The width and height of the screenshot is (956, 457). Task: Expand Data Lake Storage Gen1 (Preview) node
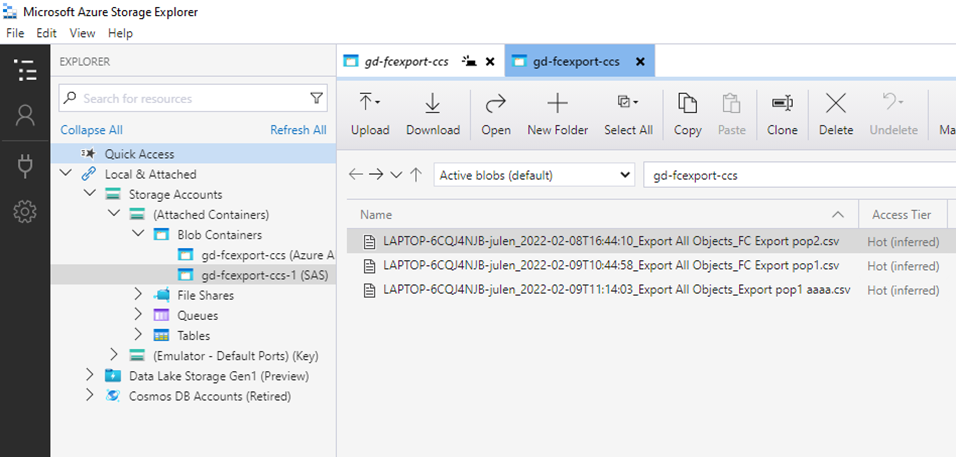tap(90, 375)
